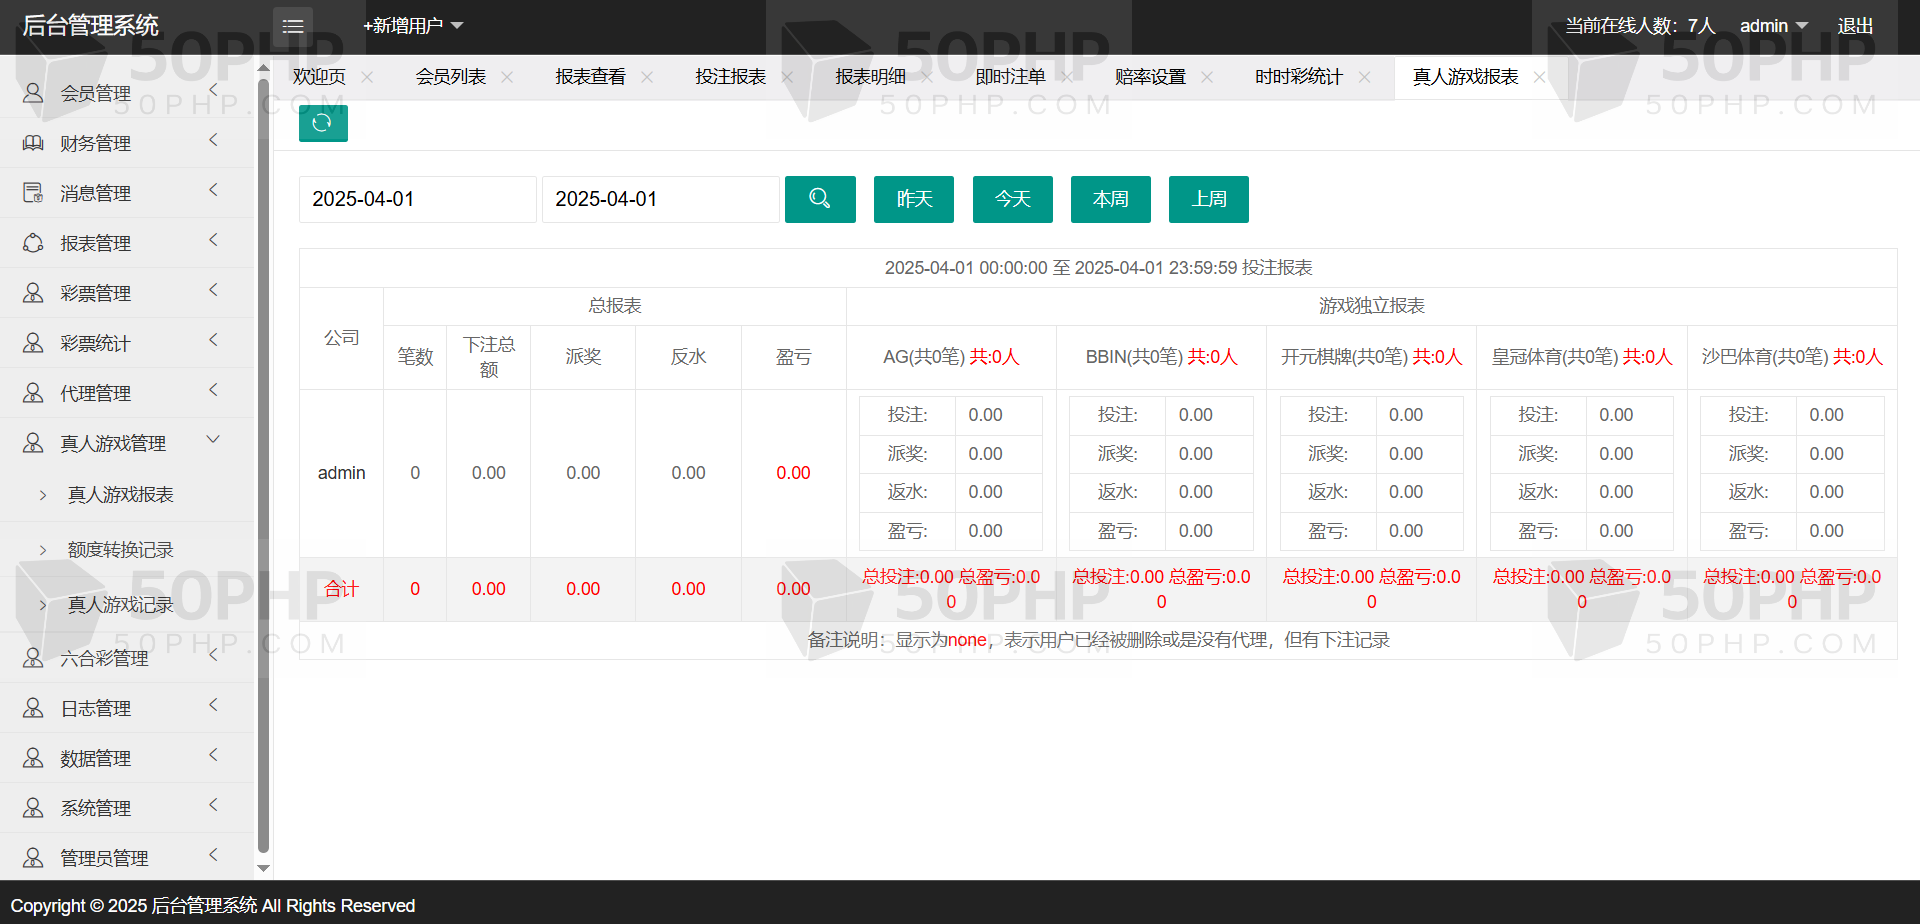Click the 昨天 quick filter button
This screenshot has height=924, width=1920.
(x=913, y=199)
